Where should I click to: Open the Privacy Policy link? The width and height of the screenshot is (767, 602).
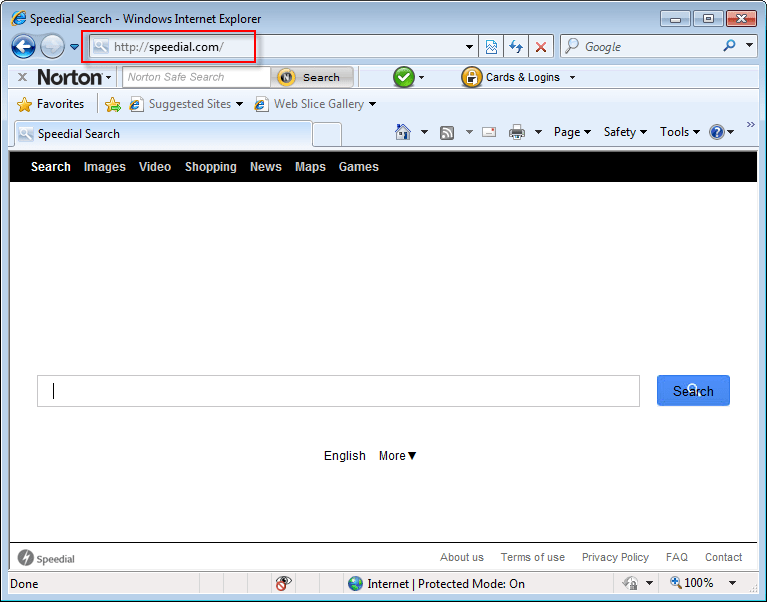[615, 557]
